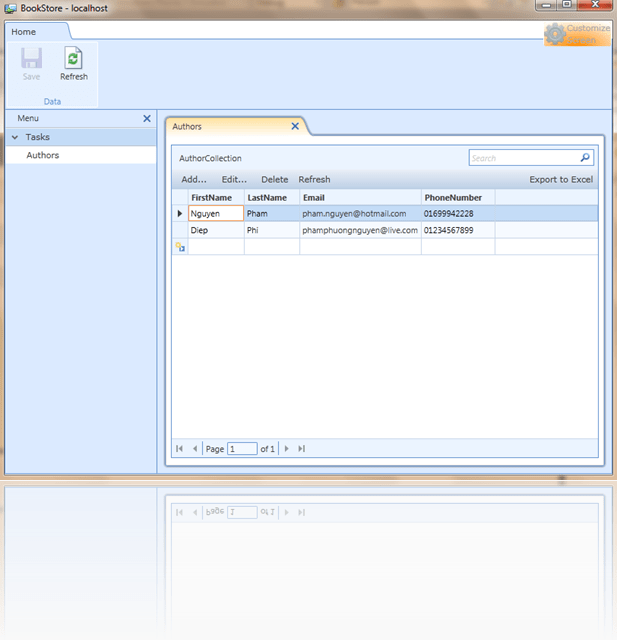Close the Authors tab
The width and height of the screenshot is (617, 640).
[295, 126]
